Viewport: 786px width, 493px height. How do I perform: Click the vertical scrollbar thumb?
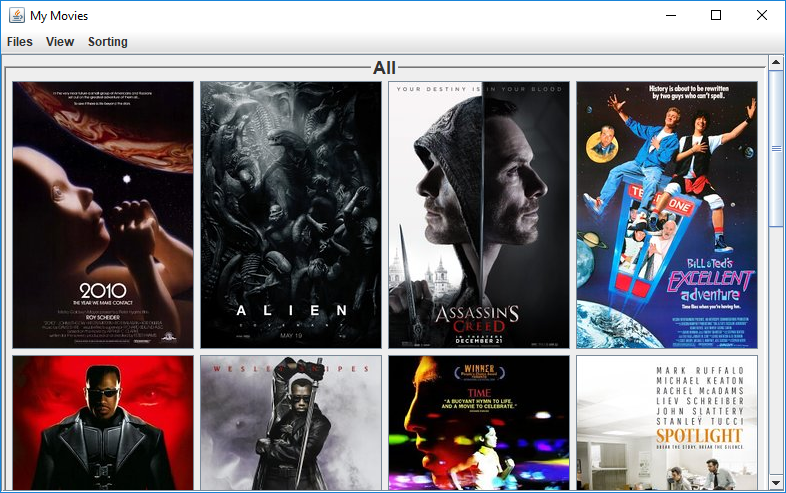point(776,148)
